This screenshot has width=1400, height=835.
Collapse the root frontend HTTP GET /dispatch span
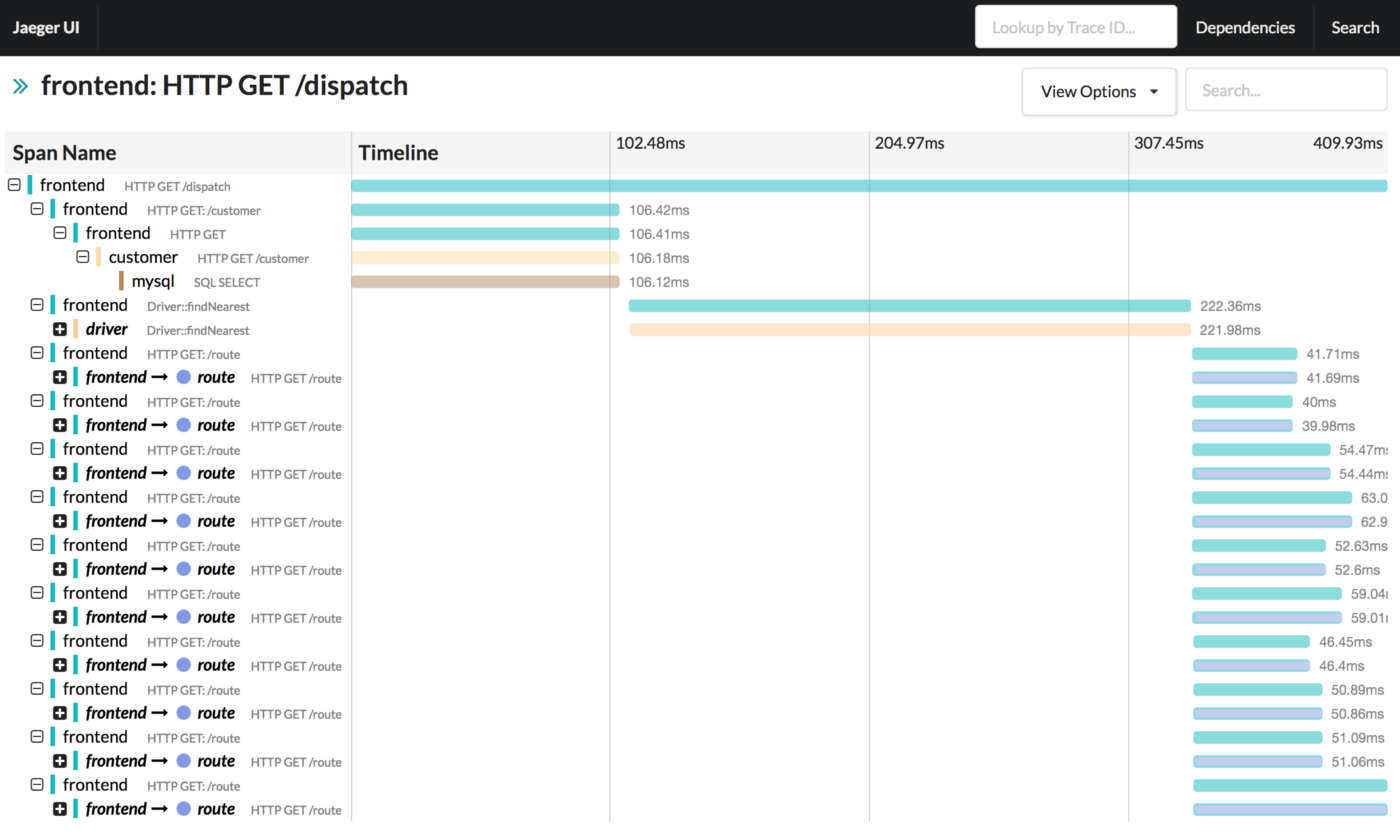14,185
